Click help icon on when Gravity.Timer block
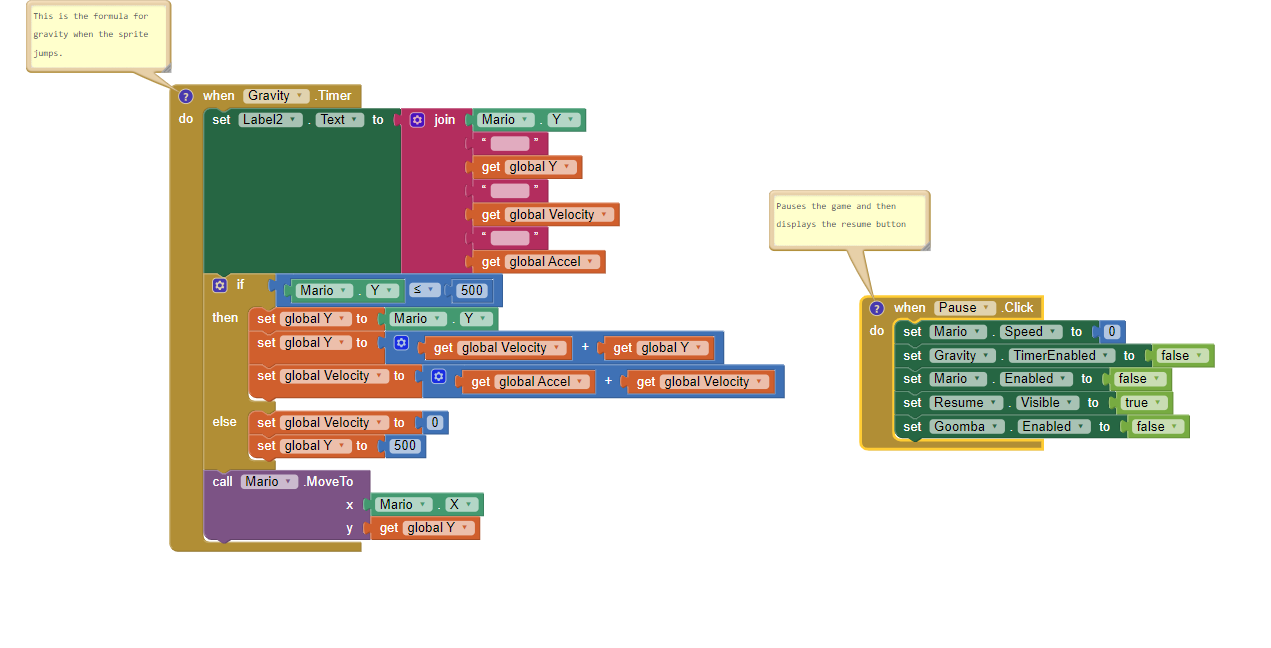 click(x=185, y=96)
